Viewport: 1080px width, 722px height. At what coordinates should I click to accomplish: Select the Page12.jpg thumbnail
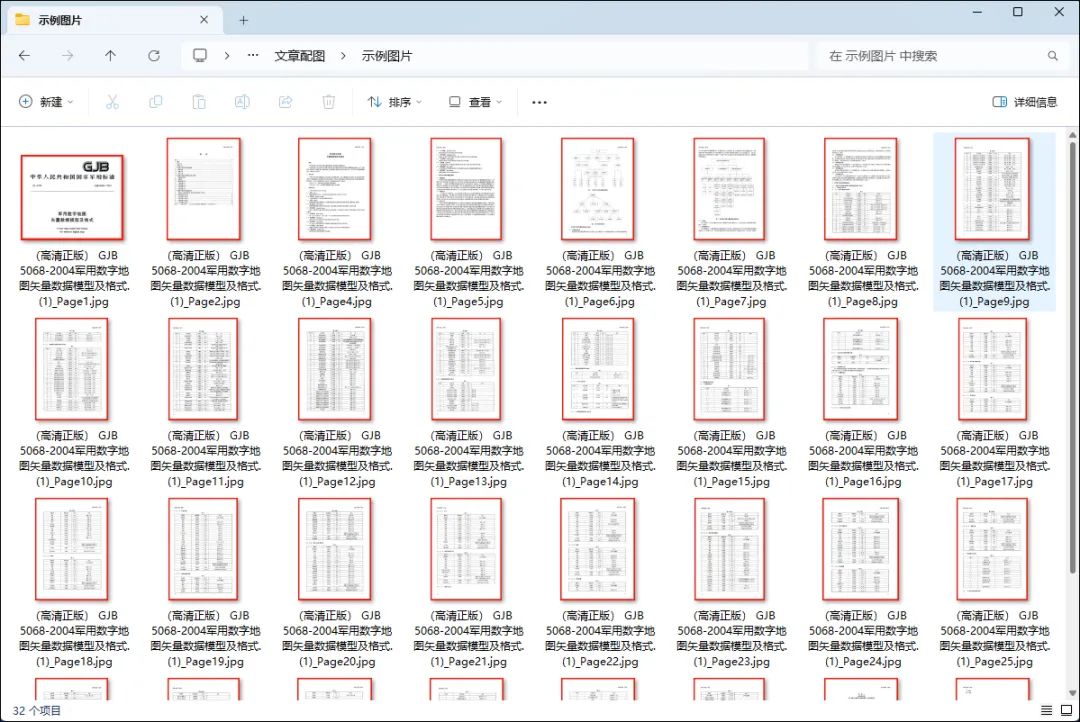335,369
